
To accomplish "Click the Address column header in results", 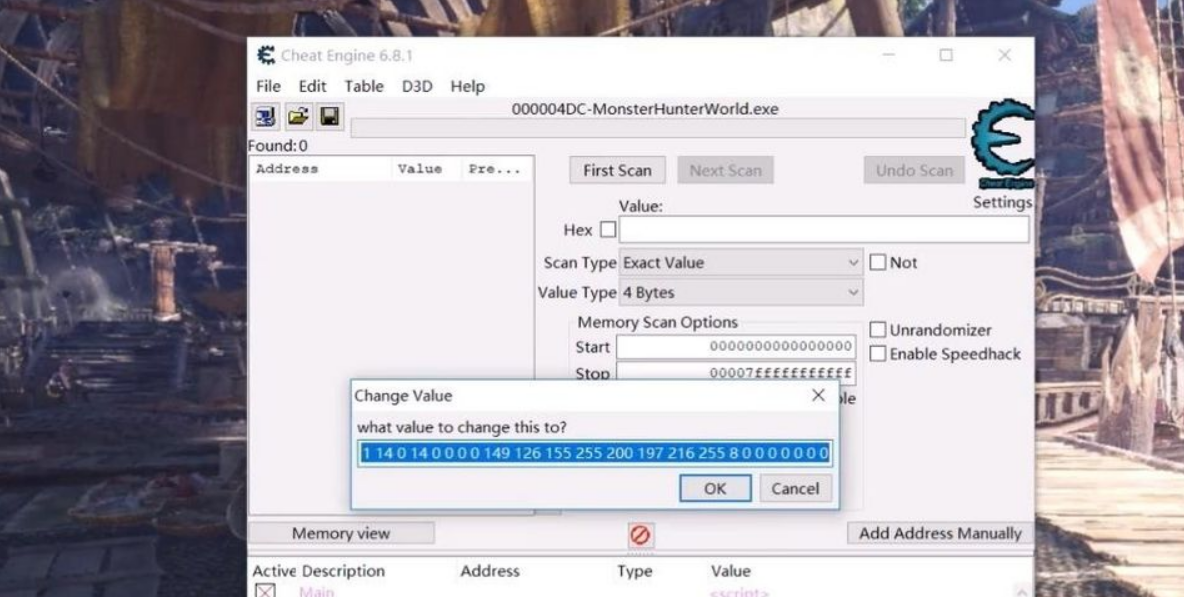I will 321,169.
